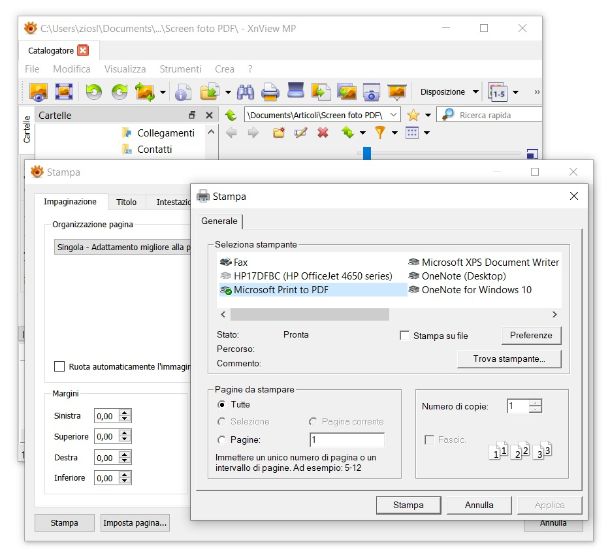Click the grey forward navigation arrow
The height and width of the screenshot is (559, 610).
coord(253,133)
